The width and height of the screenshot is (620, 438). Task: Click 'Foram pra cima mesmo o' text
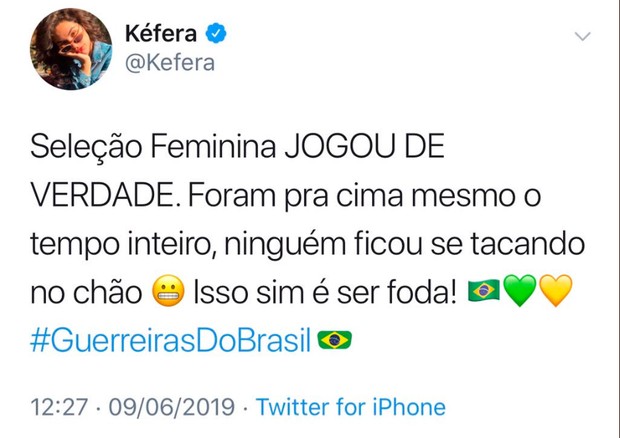(364, 196)
